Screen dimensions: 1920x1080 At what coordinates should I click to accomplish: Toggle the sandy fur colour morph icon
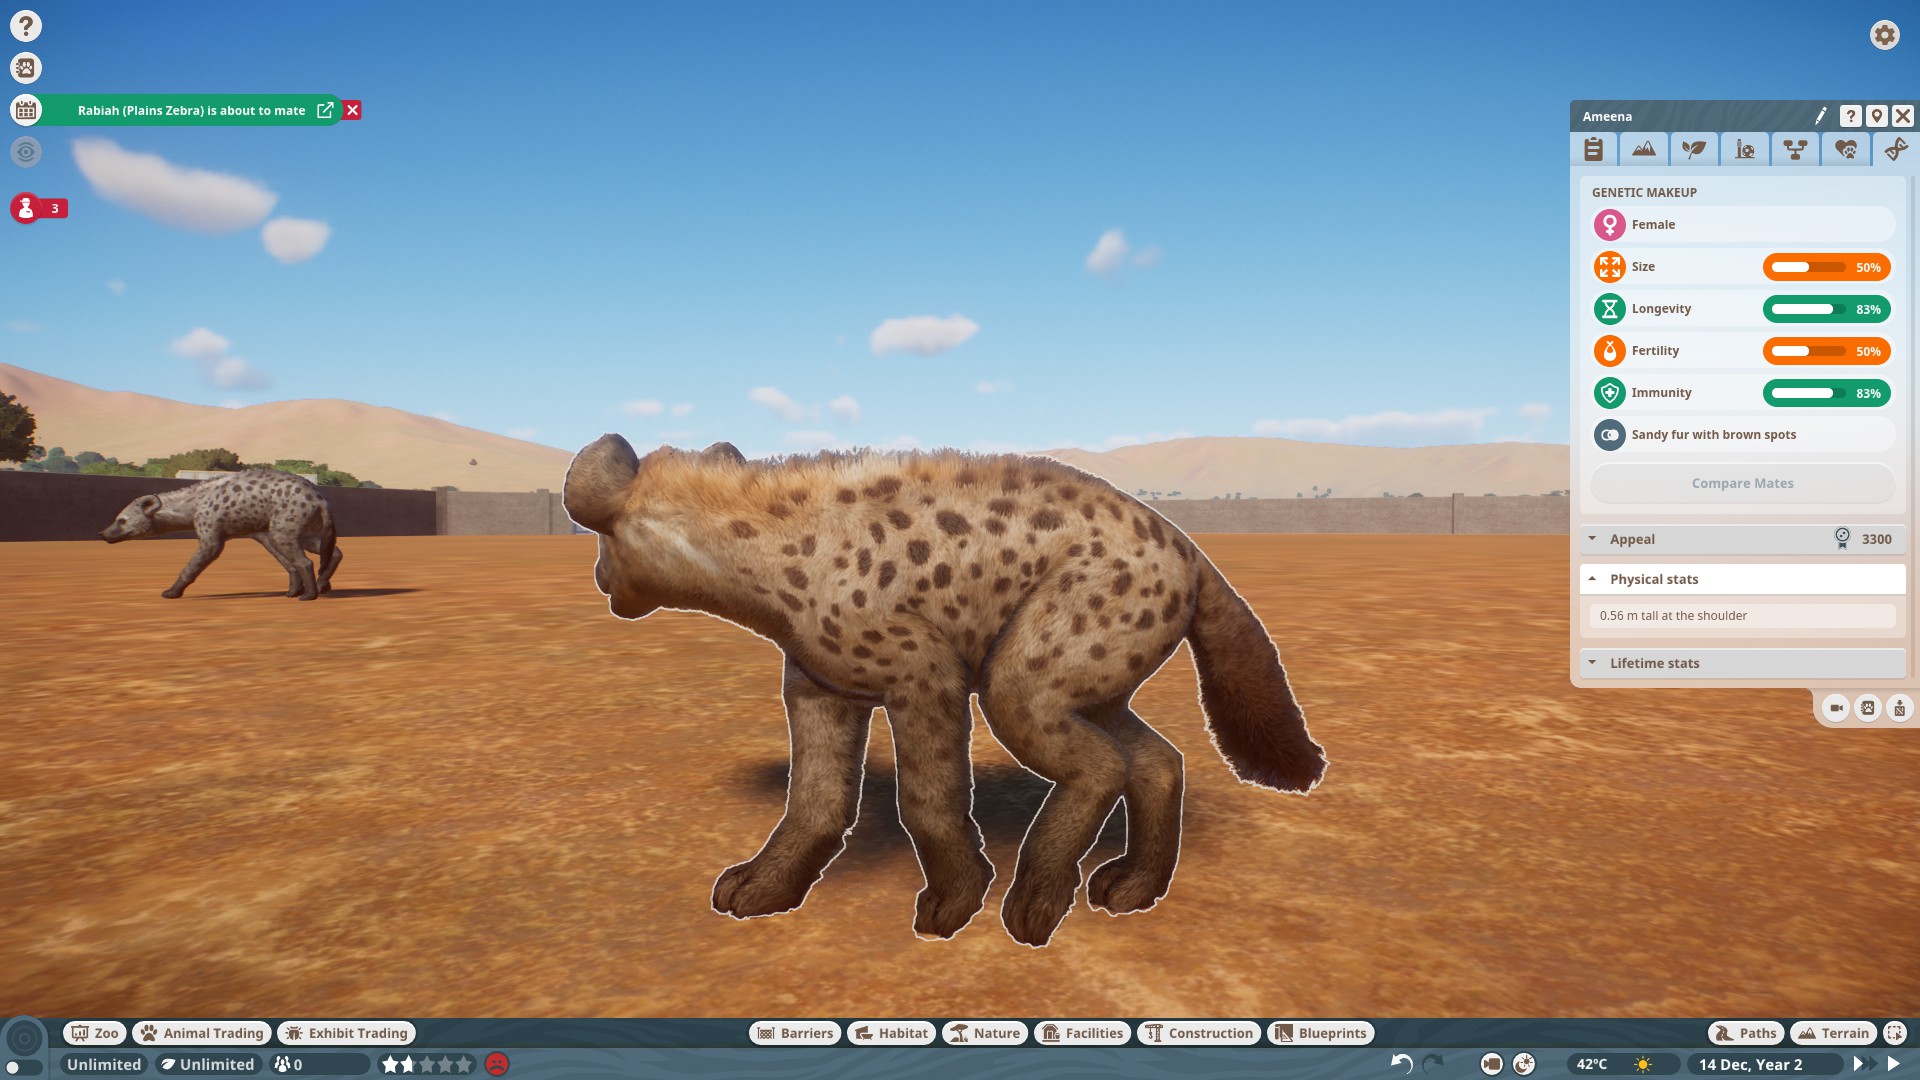1610,435
